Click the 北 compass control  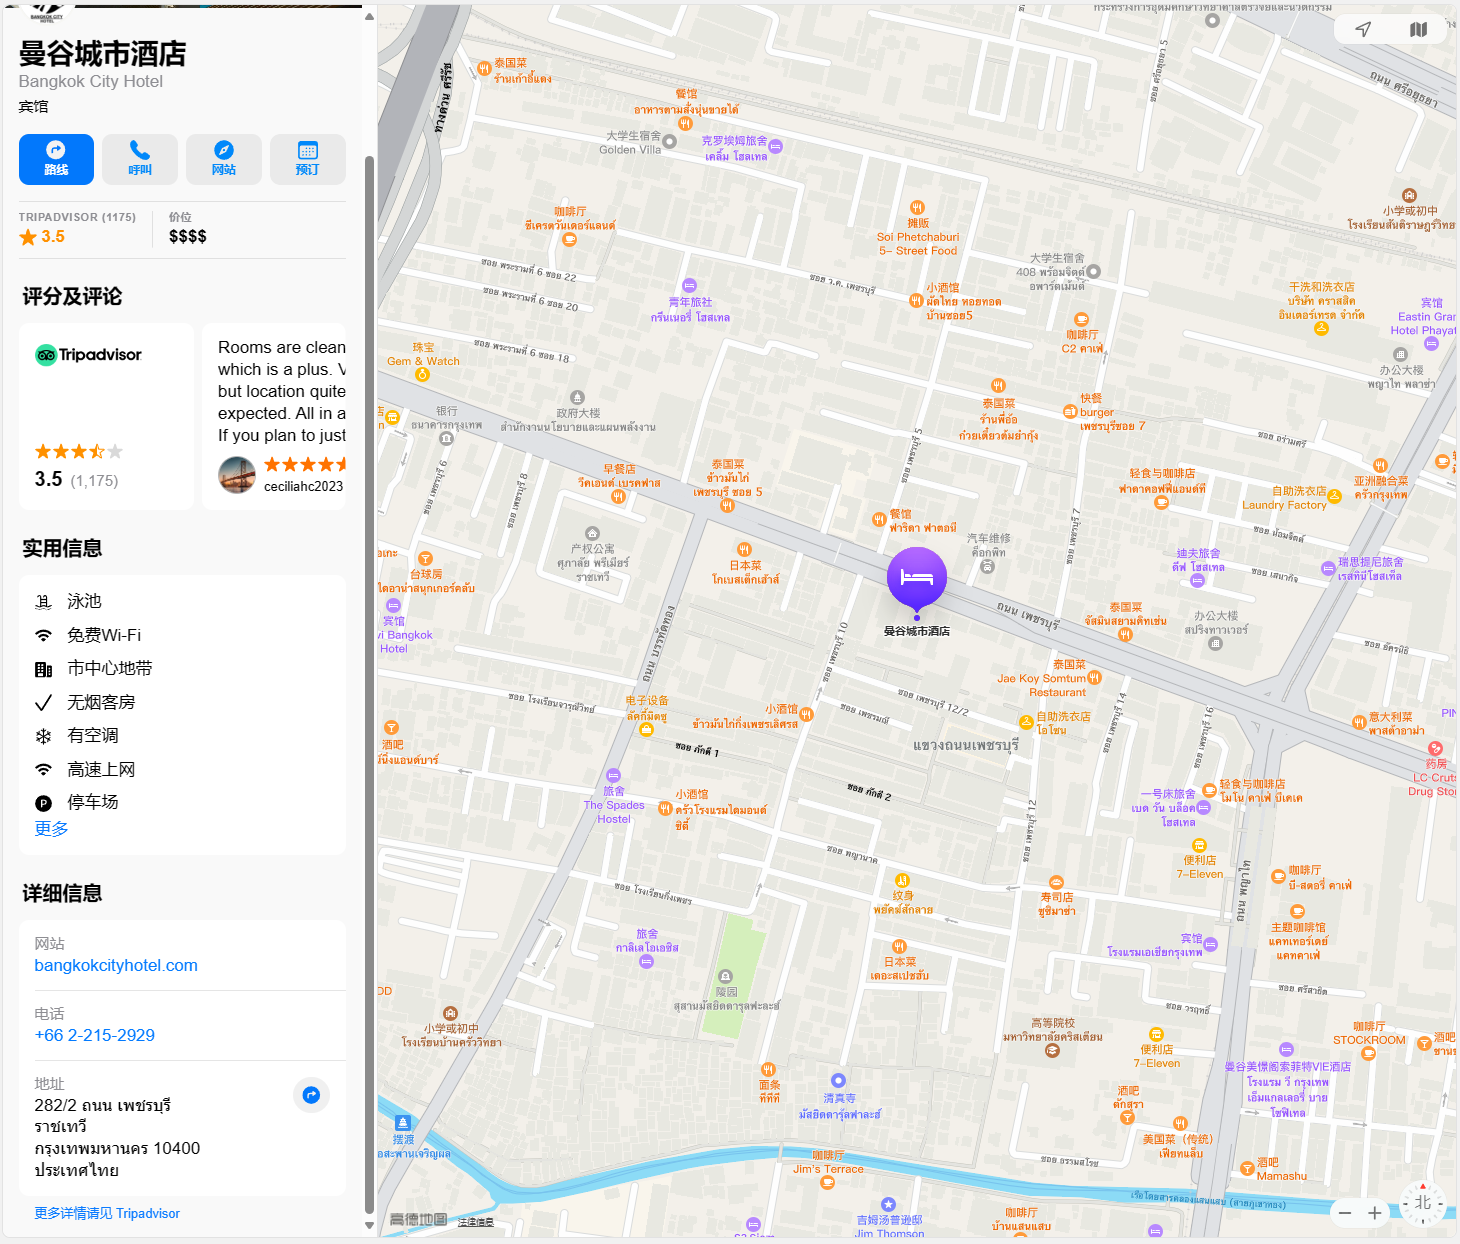click(1423, 1203)
